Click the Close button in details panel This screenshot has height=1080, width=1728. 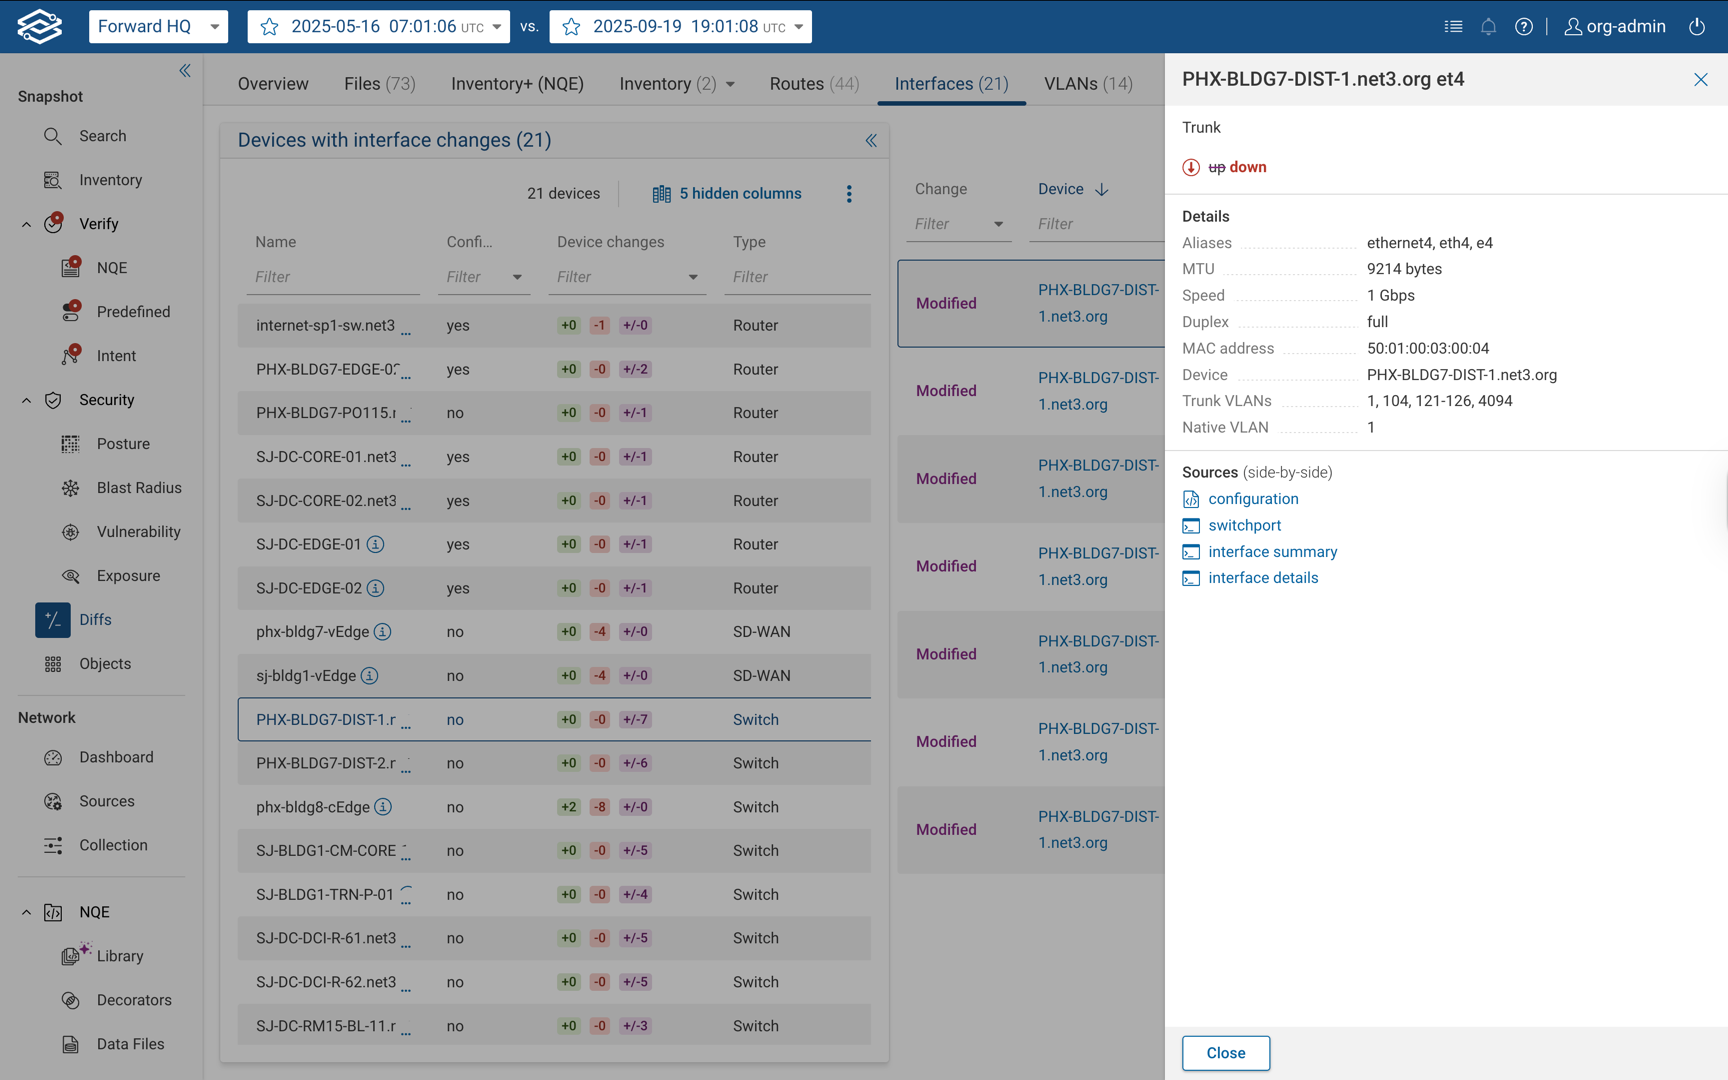(1225, 1053)
